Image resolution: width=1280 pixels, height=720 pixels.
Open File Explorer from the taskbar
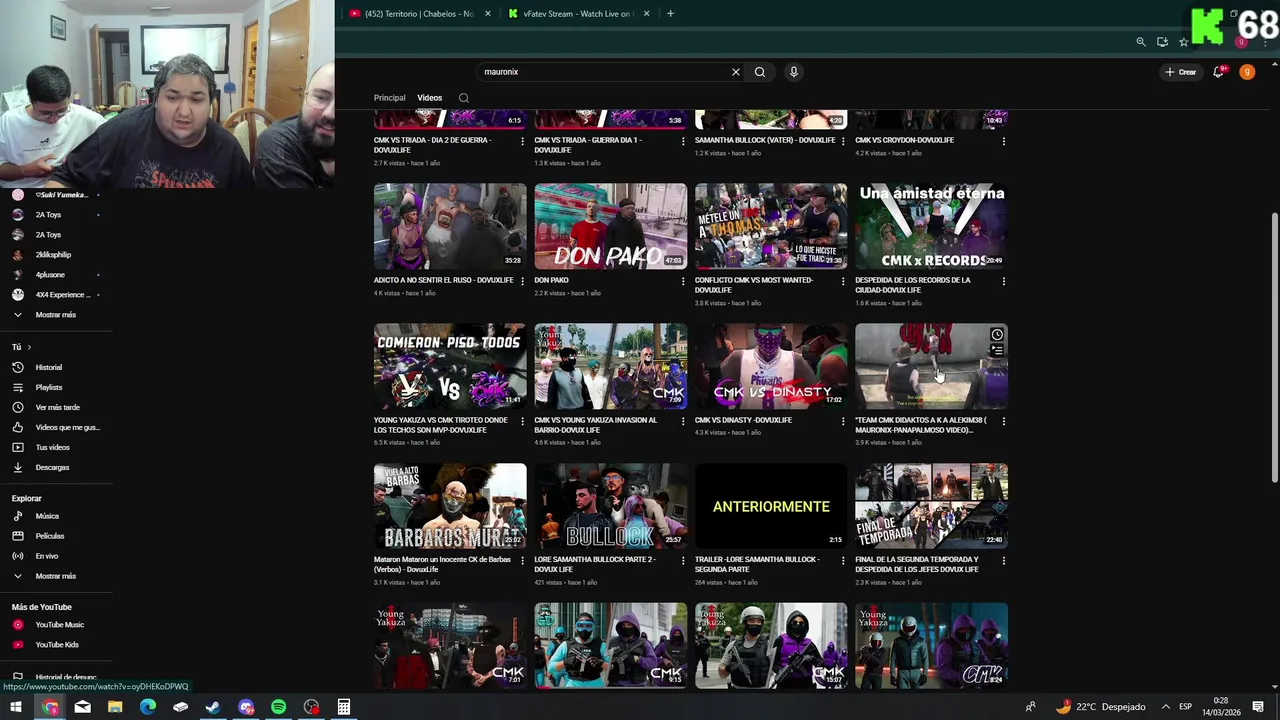click(x=115, y=707)
